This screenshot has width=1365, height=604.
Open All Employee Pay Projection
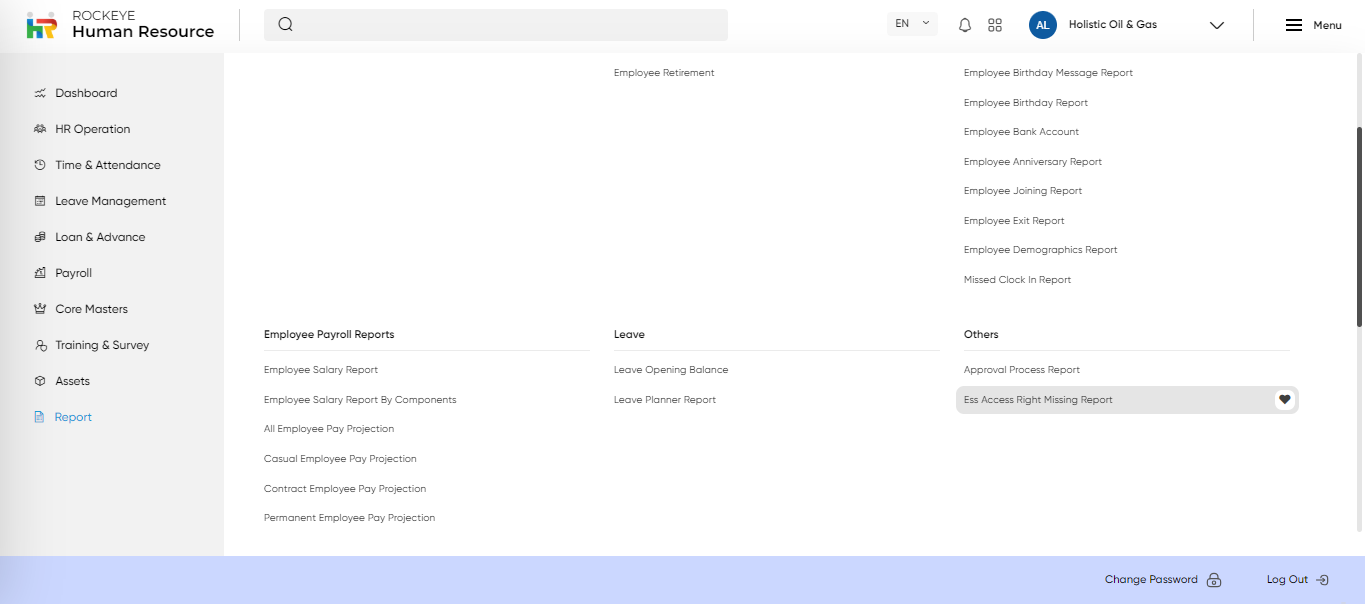(329, 429)
